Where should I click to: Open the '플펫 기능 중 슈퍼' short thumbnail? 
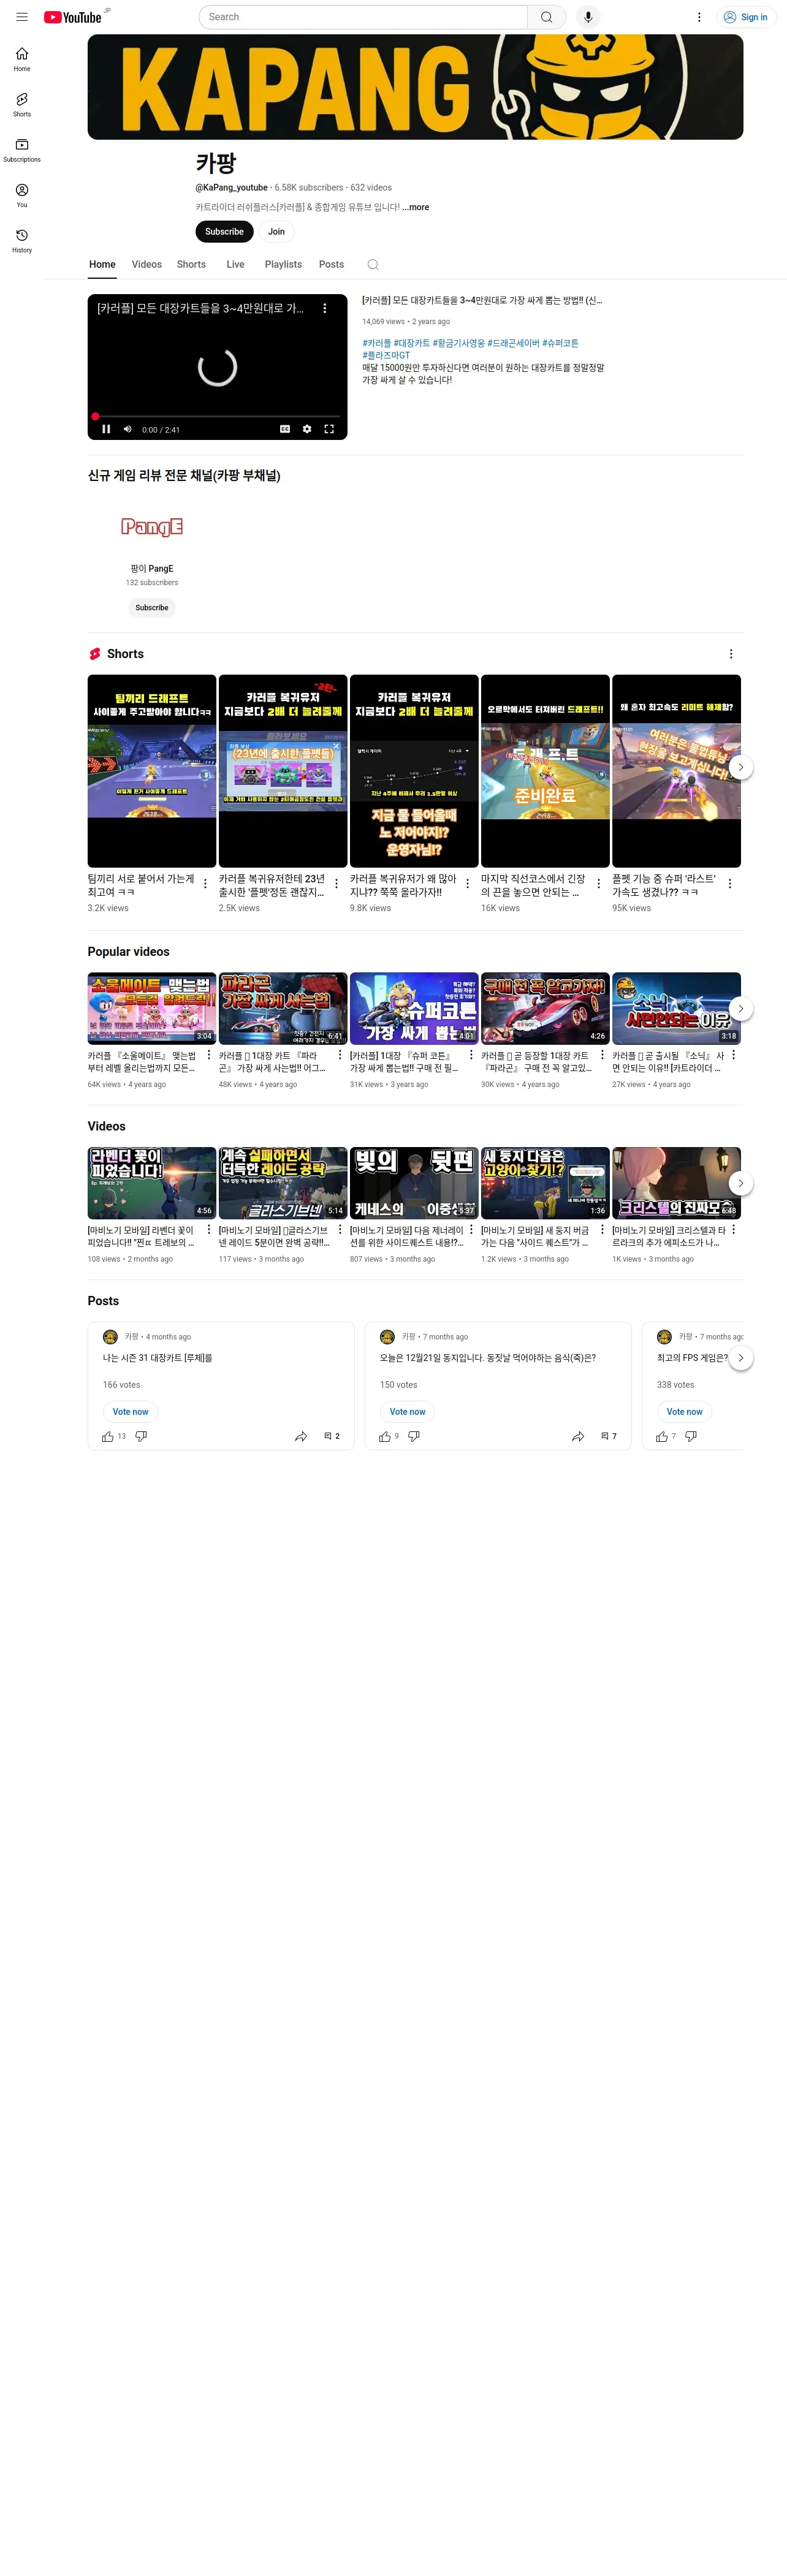pos(676,771)
